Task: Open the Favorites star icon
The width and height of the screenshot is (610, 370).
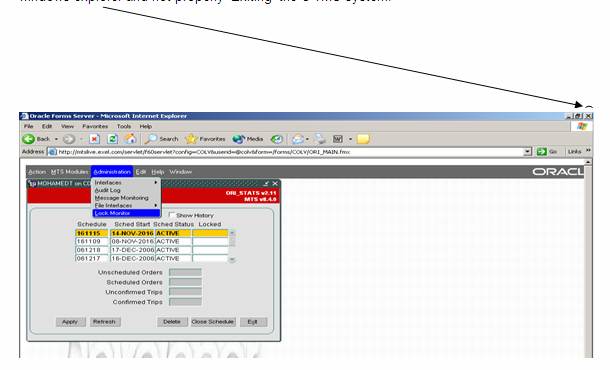Action: tap(191, 139)
